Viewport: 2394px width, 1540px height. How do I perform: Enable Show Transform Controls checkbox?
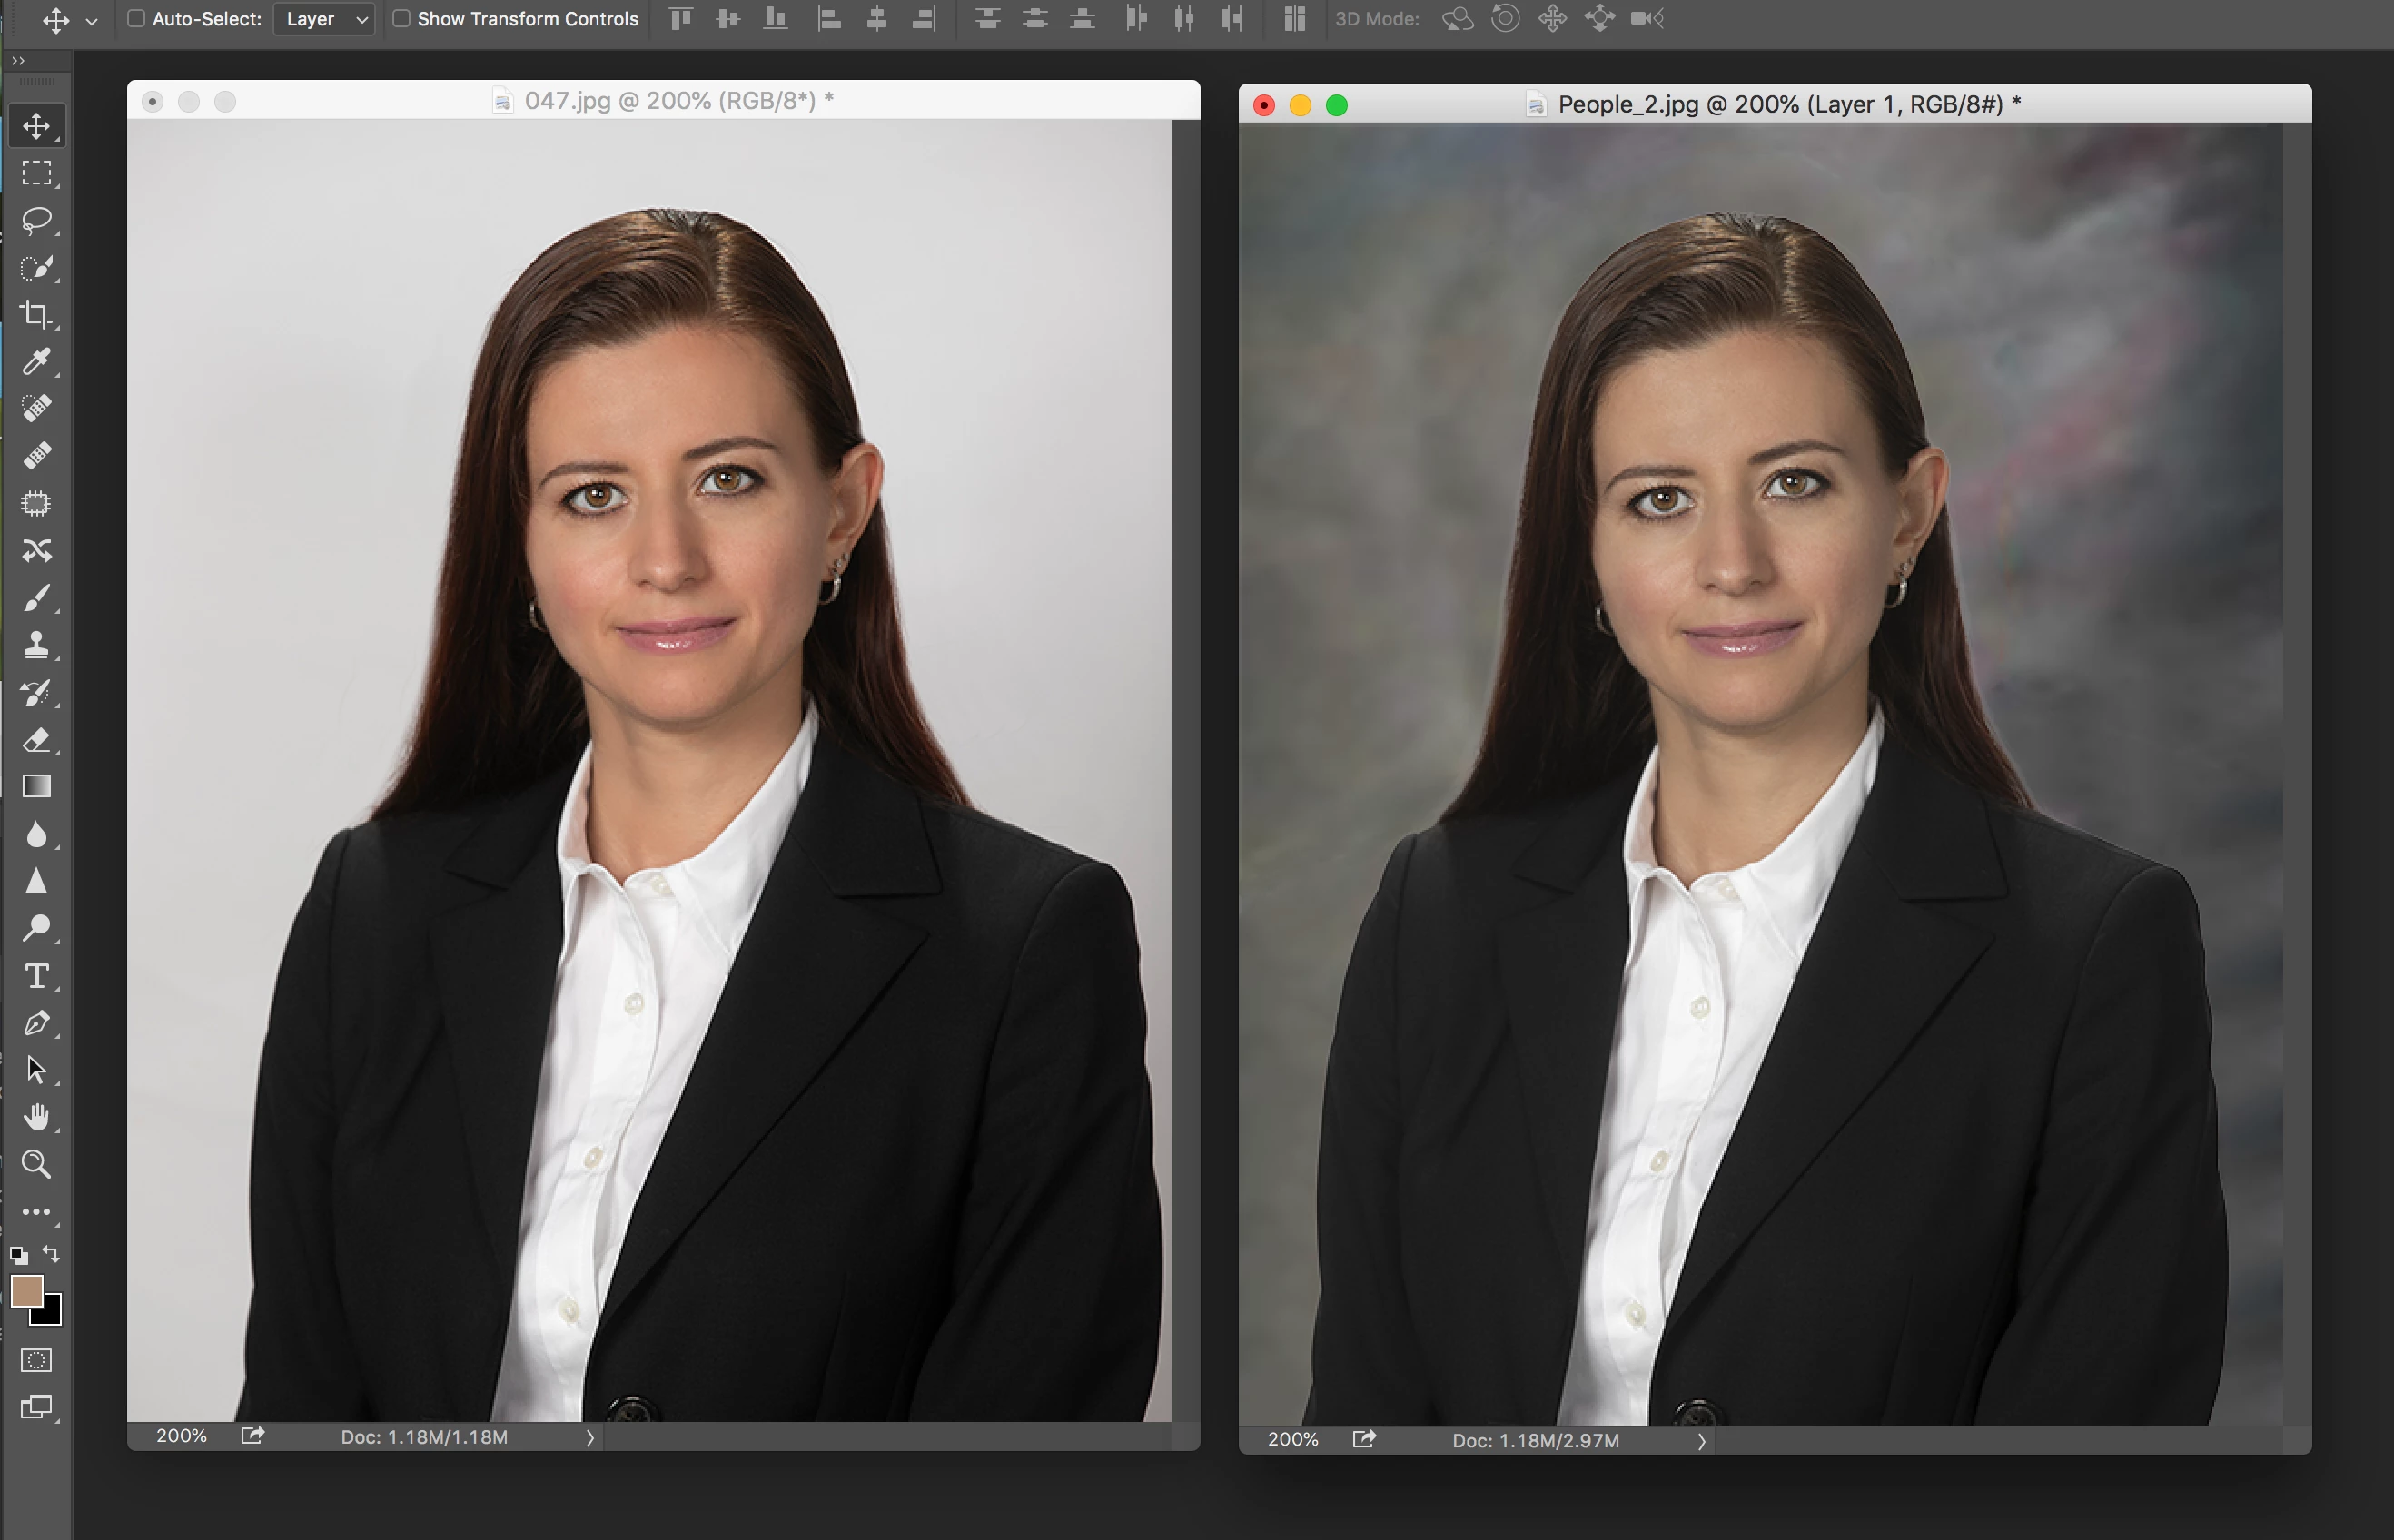[x=401, y=19]
